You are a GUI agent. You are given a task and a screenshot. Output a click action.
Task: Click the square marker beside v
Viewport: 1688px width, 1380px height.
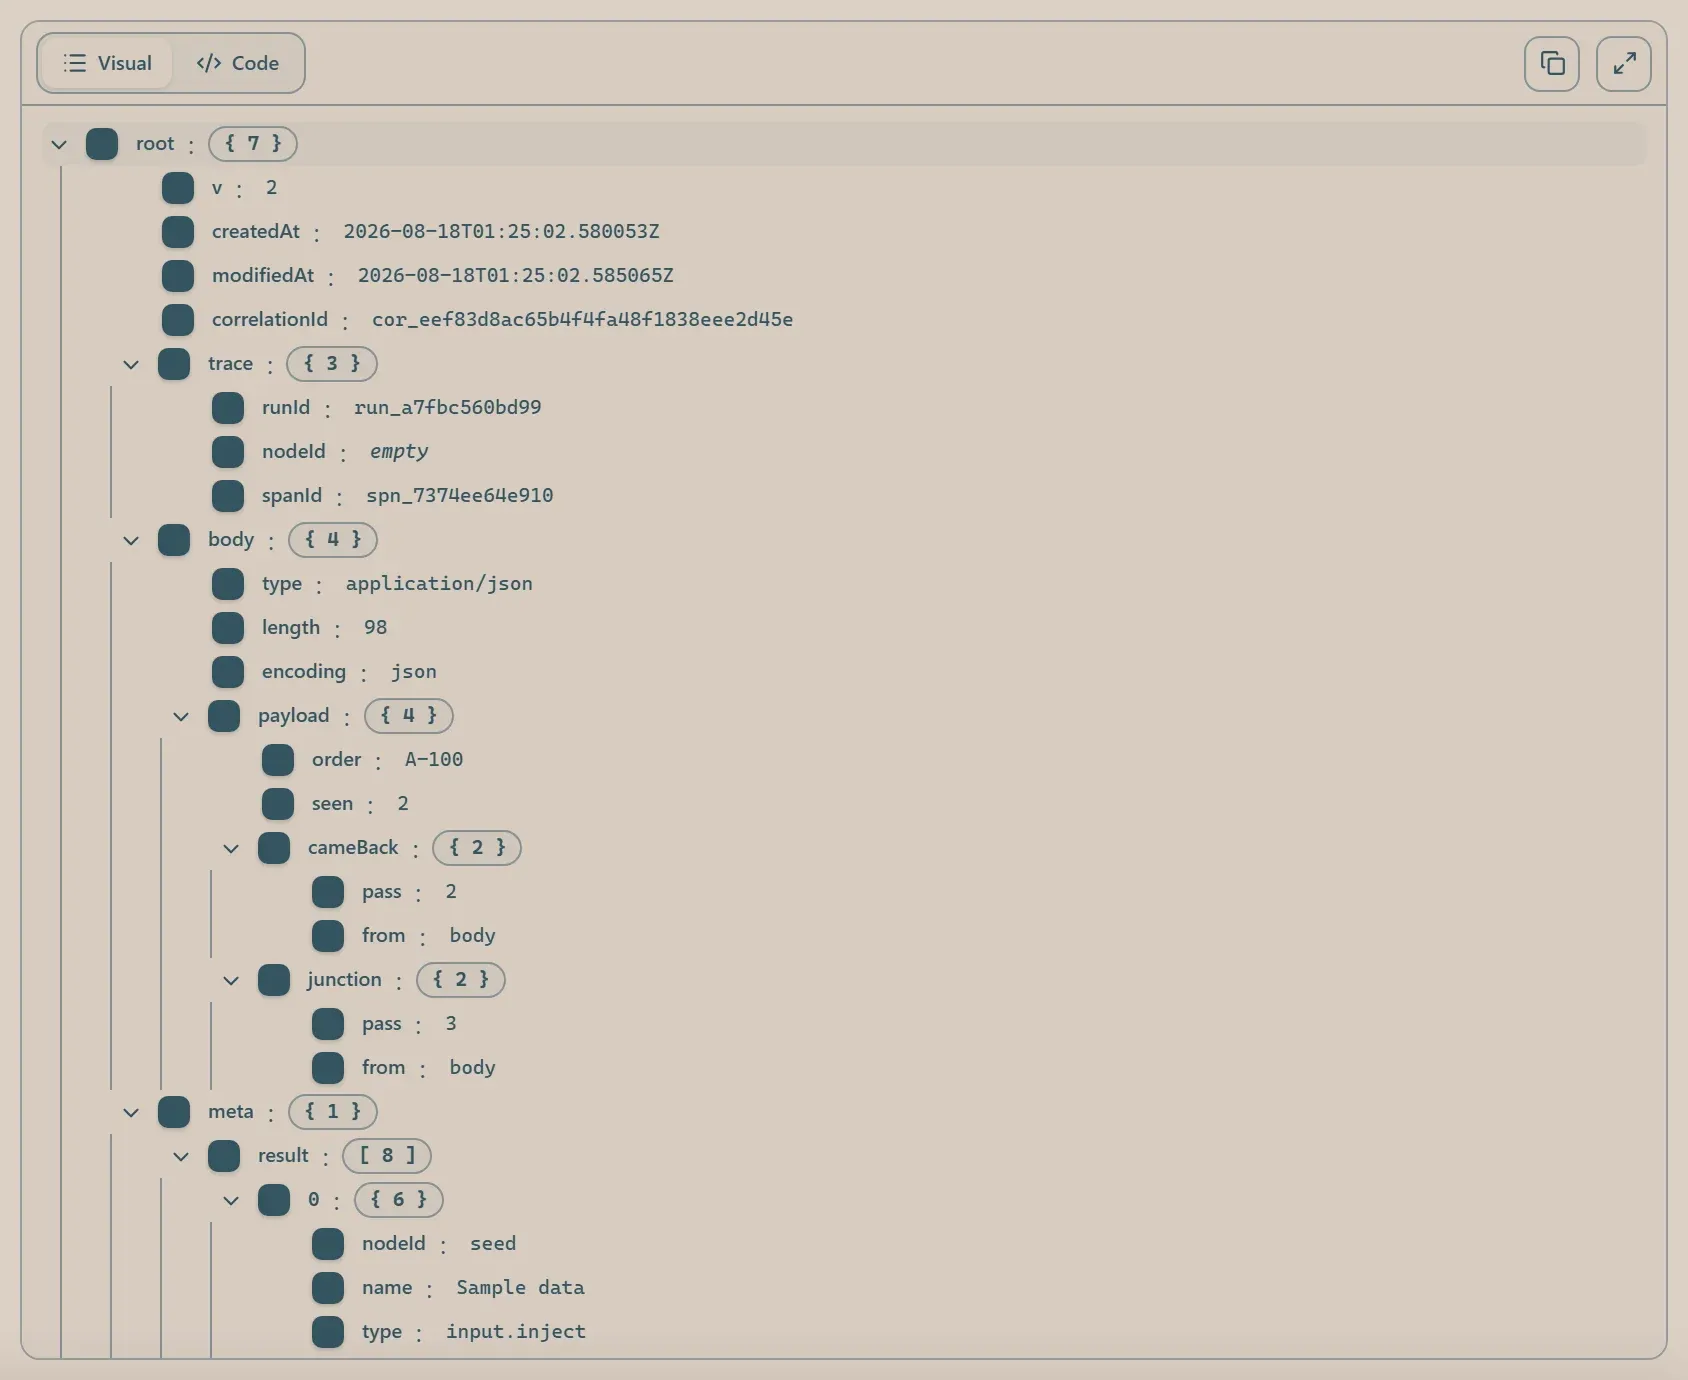178,188
